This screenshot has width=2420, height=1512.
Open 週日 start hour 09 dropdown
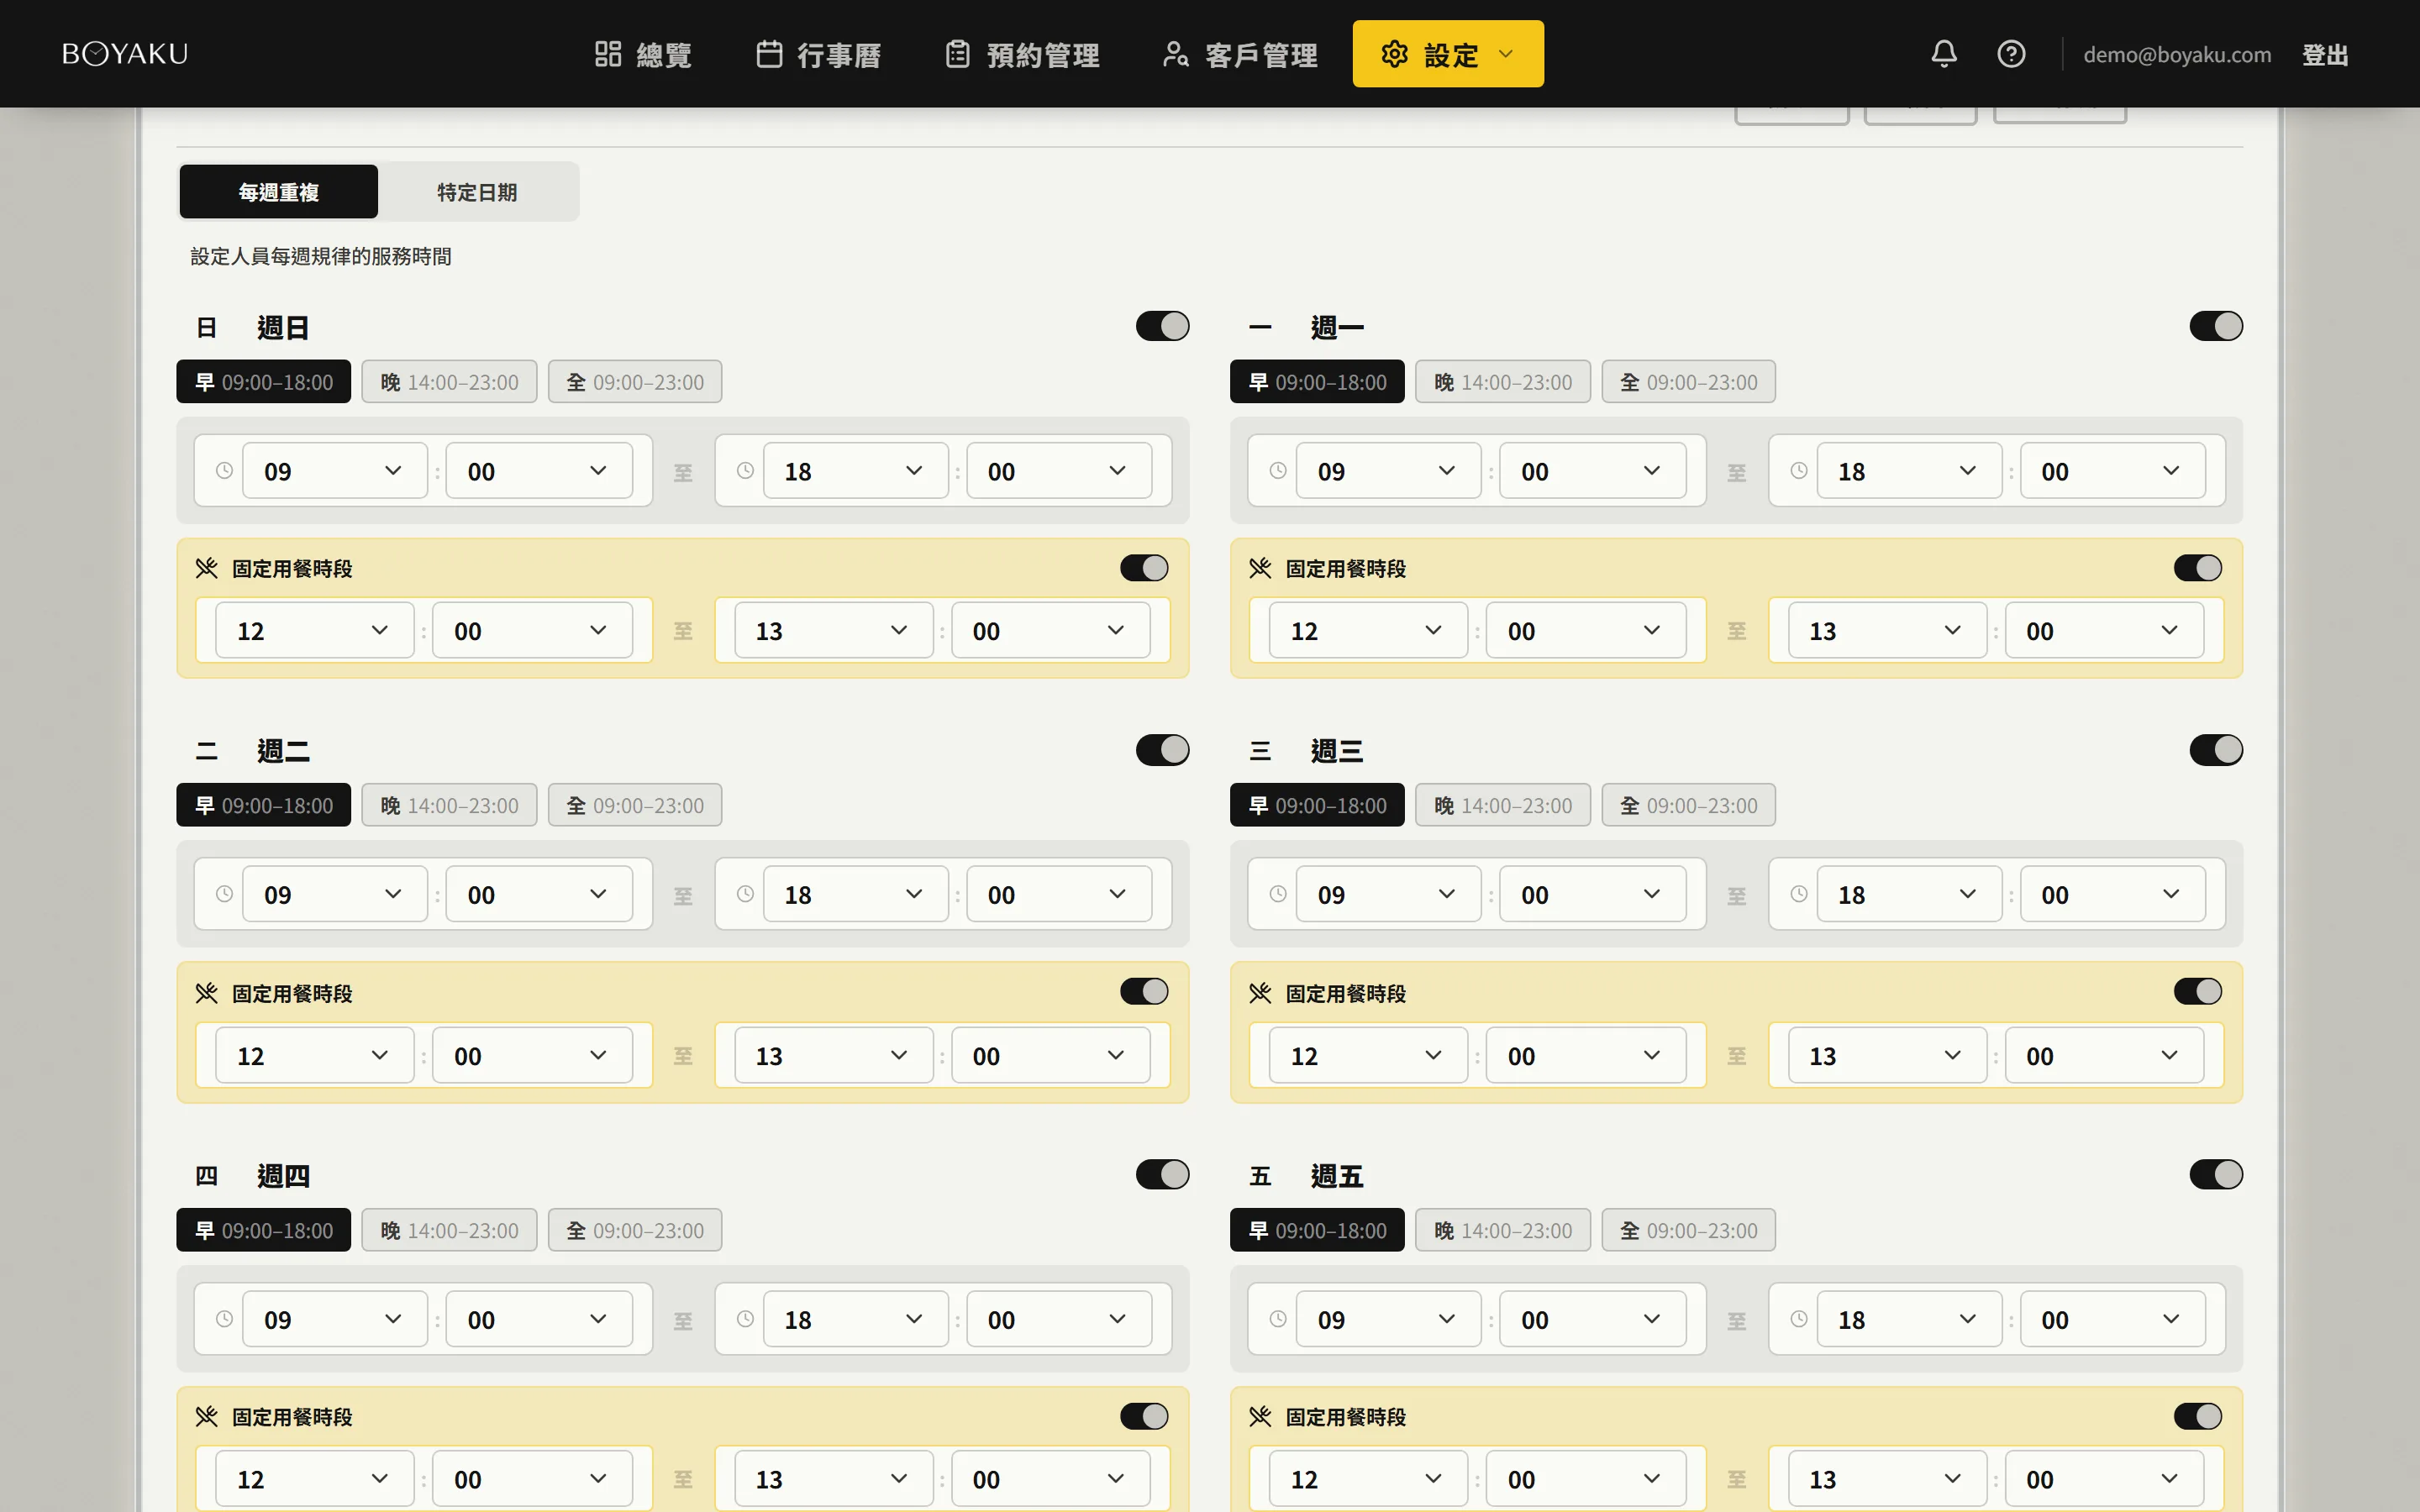point(334,471)
